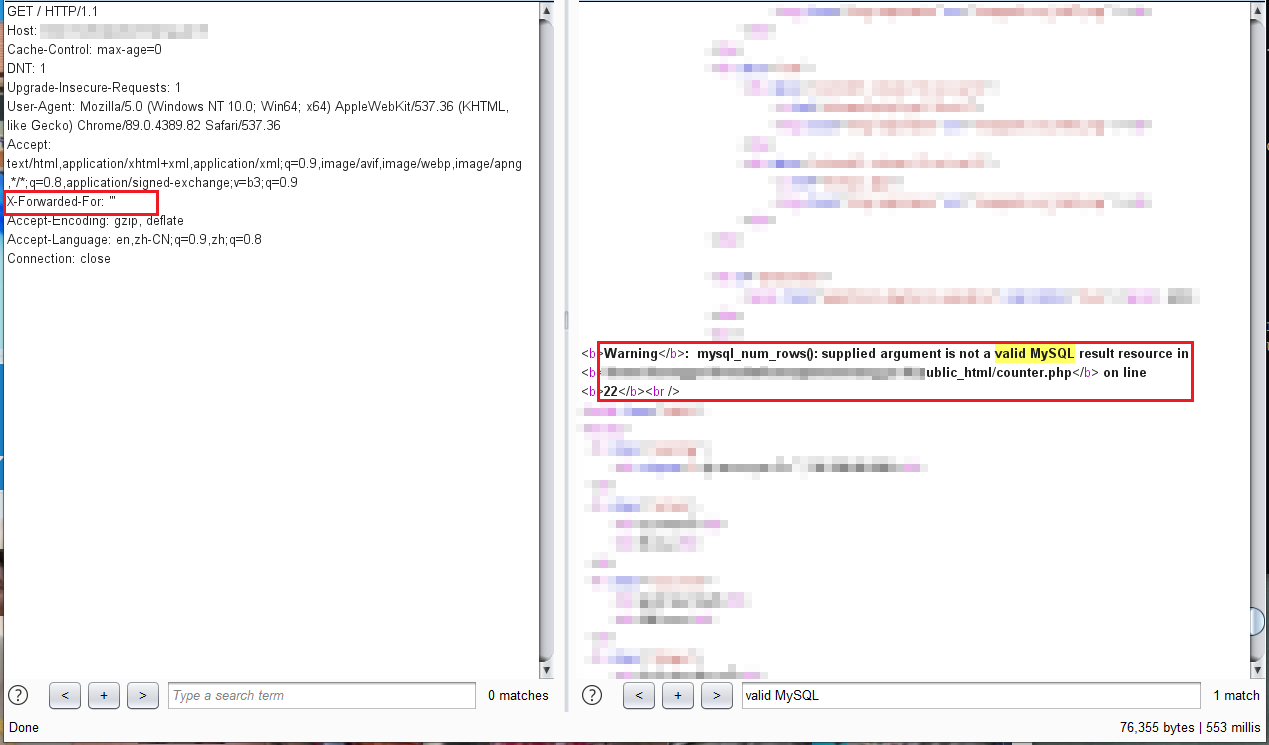
Task: Click the plus button in request search bar
Action: tap(104, 695)
